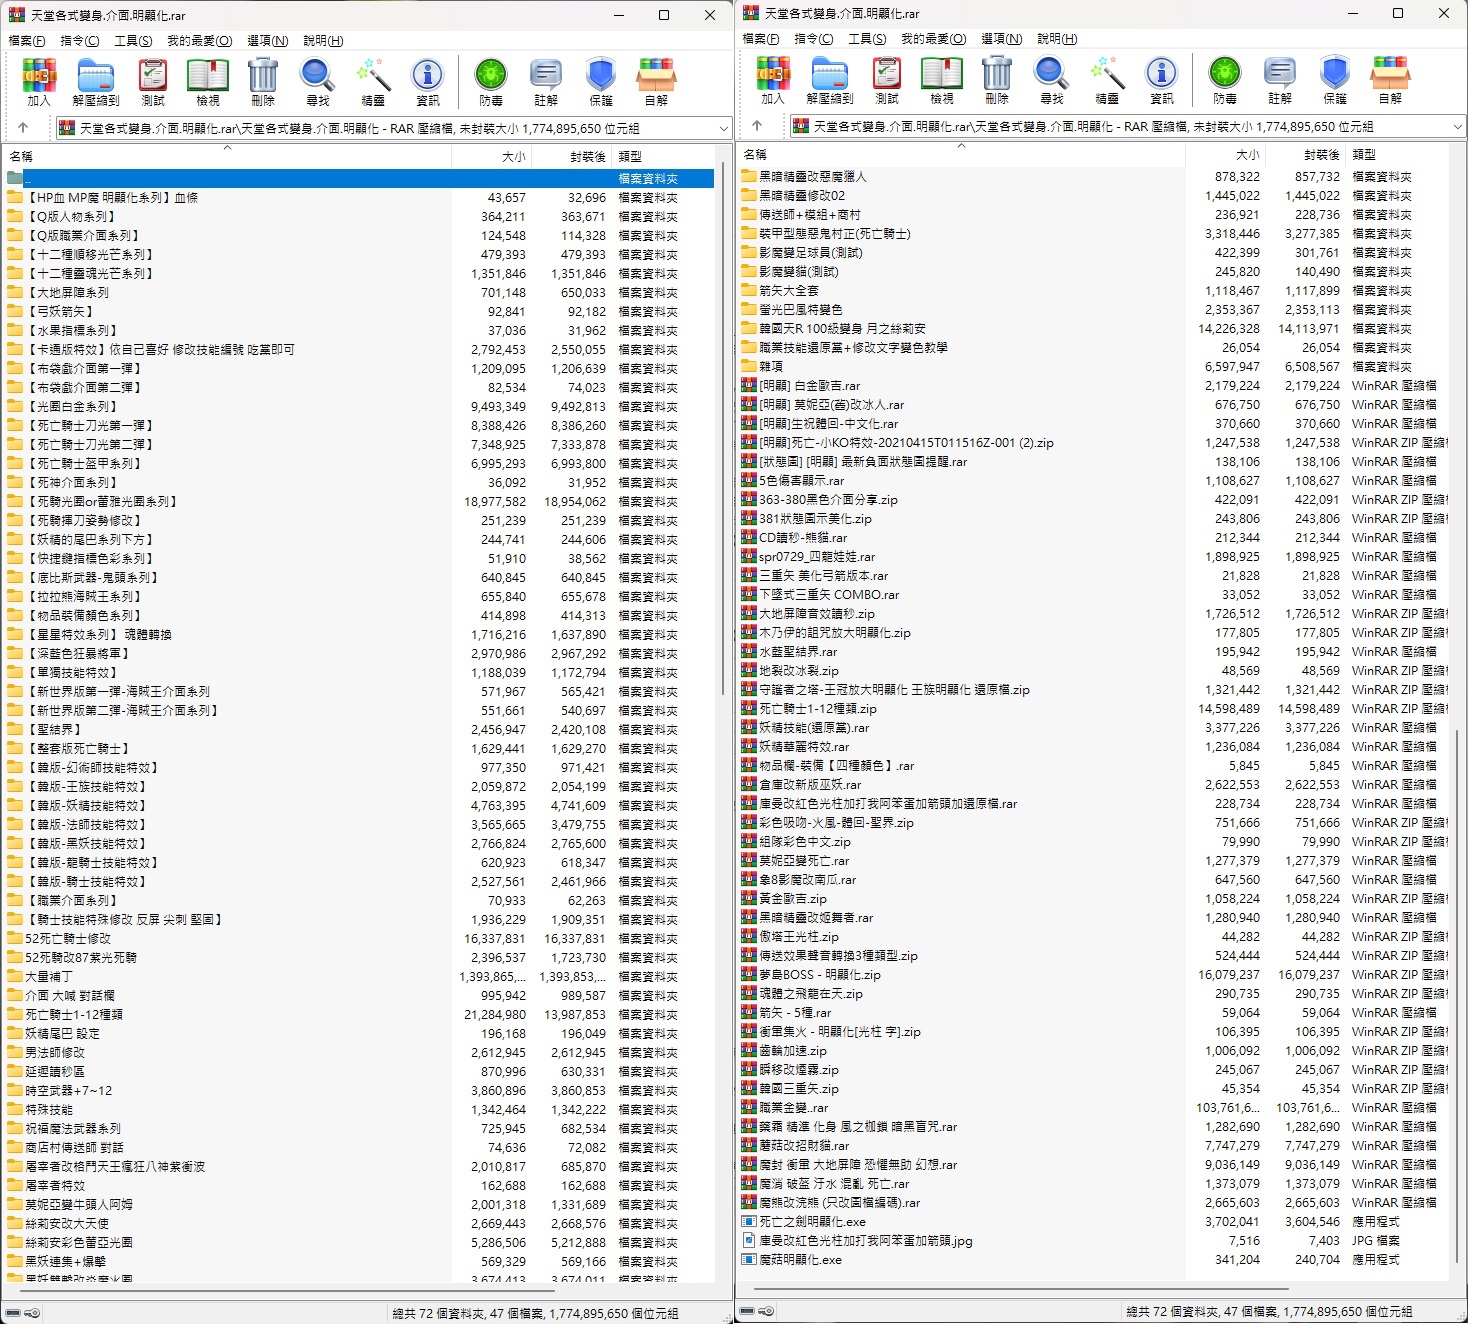
Task: Select folder 絲莉安改大天使
Action: click(x=359, y=1224)
